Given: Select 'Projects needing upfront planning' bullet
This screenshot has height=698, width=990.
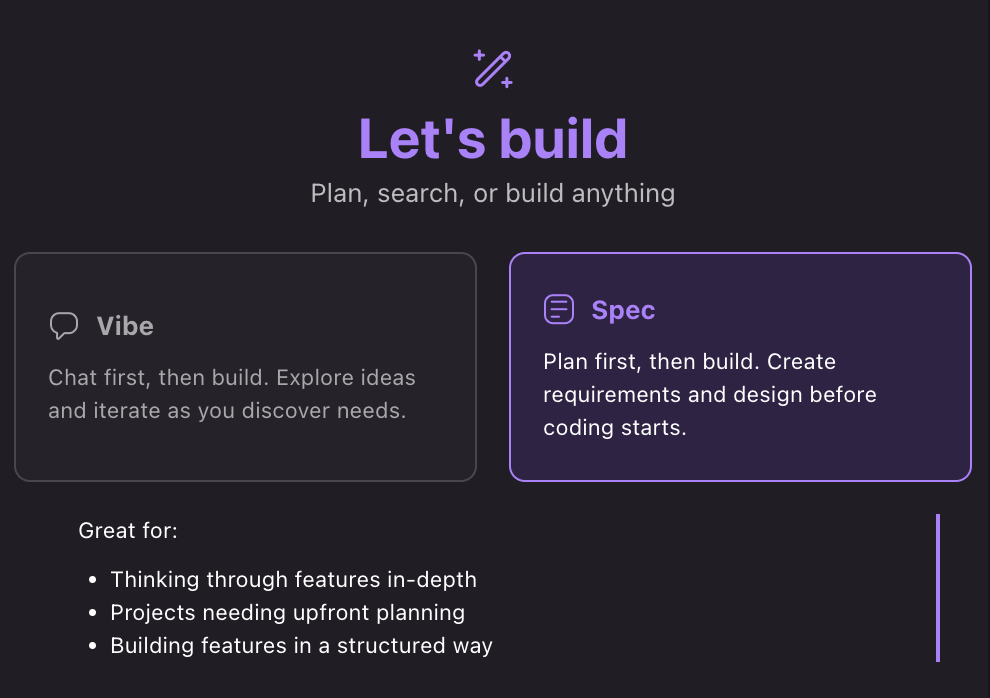Looking at the screenshot, I should (287, 612).
